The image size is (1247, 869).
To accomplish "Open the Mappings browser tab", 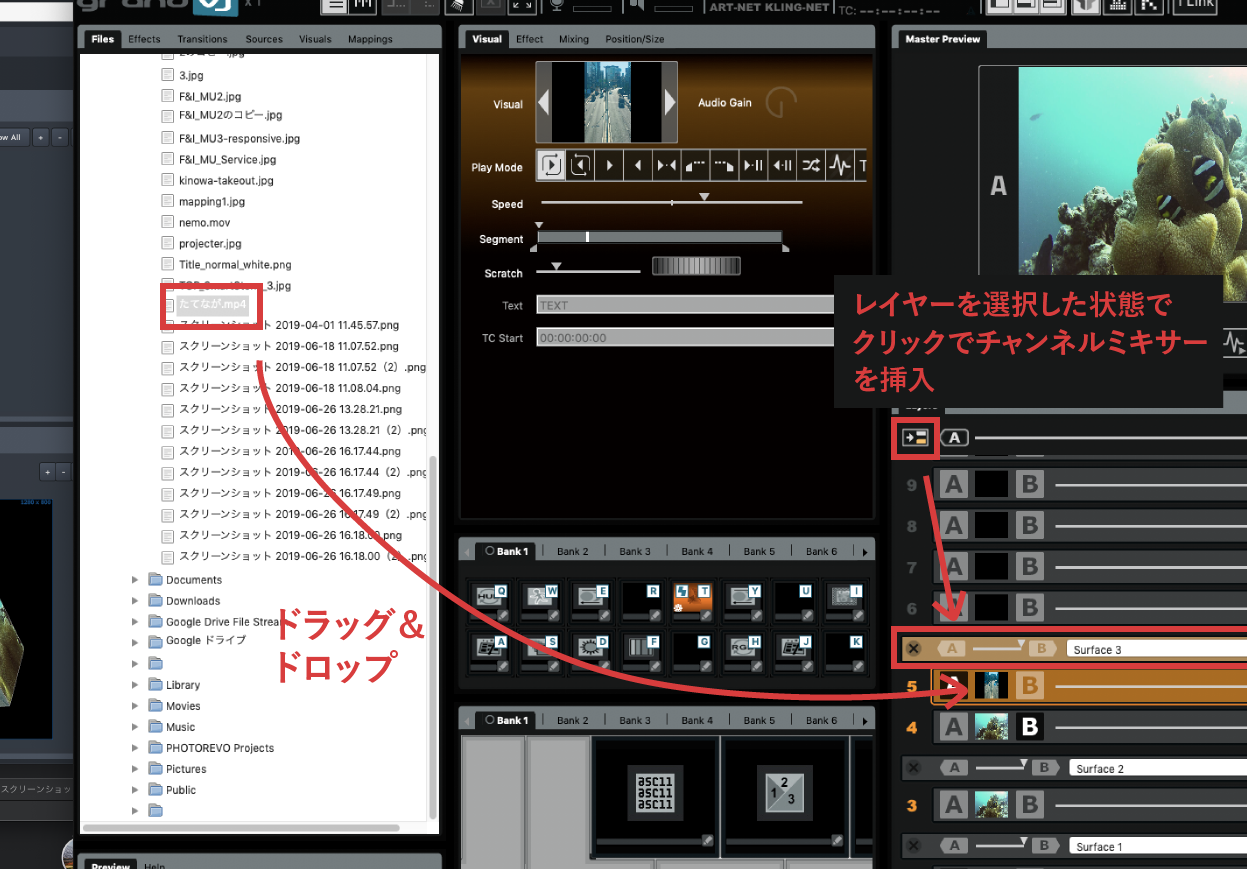I will 370,39.
